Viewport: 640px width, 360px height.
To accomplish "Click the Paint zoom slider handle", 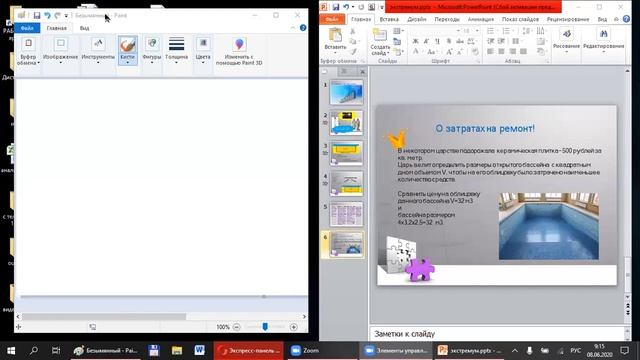I will point(265,327).
